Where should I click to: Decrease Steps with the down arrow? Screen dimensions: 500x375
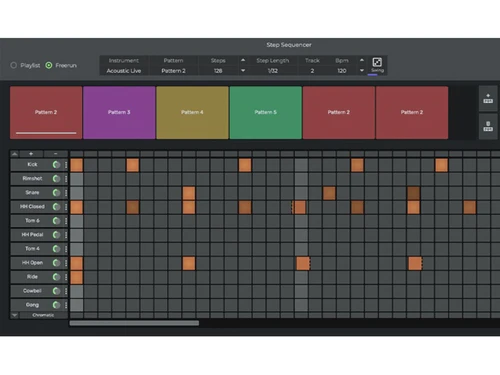pos(243,70)
